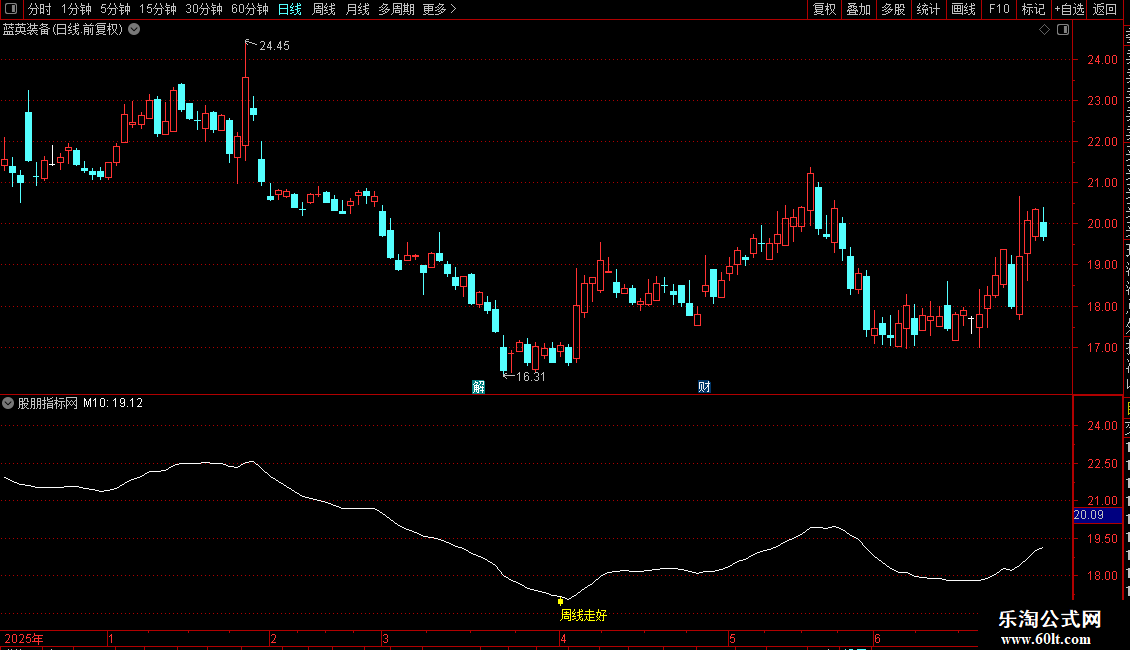Switch to 月线 monthly chart

[357, 9]
